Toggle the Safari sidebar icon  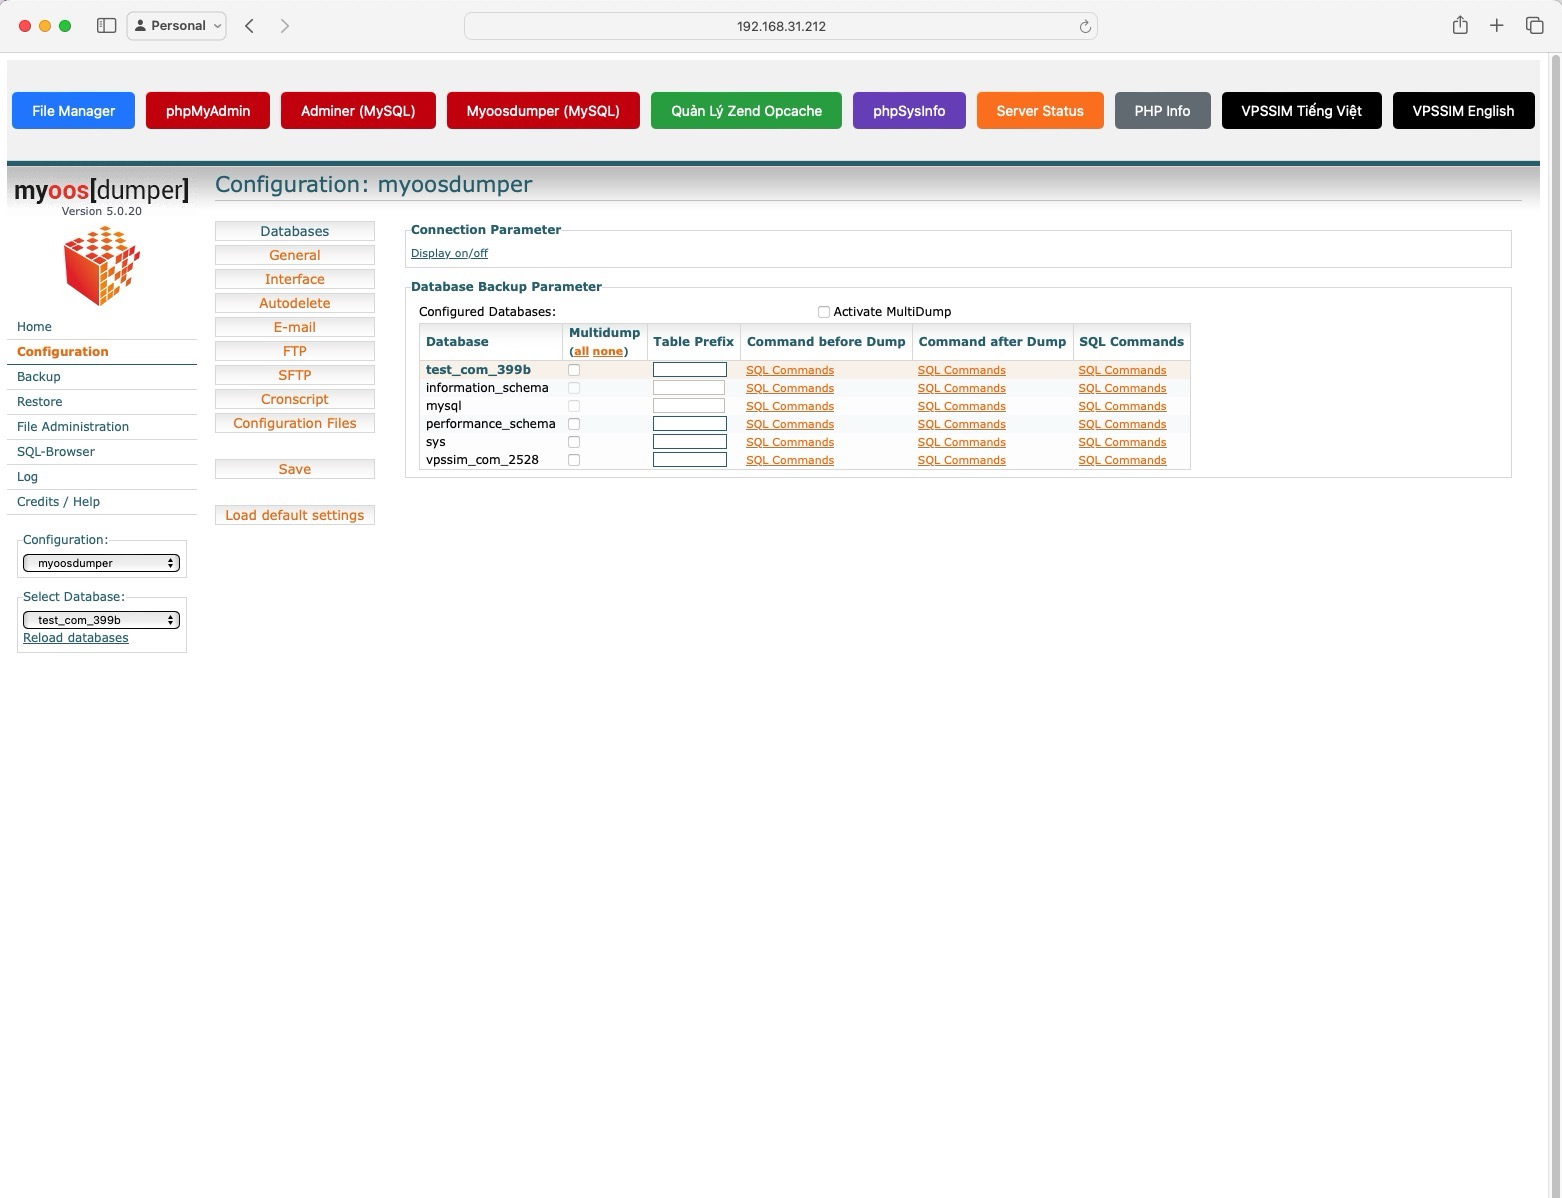(106, 26)
